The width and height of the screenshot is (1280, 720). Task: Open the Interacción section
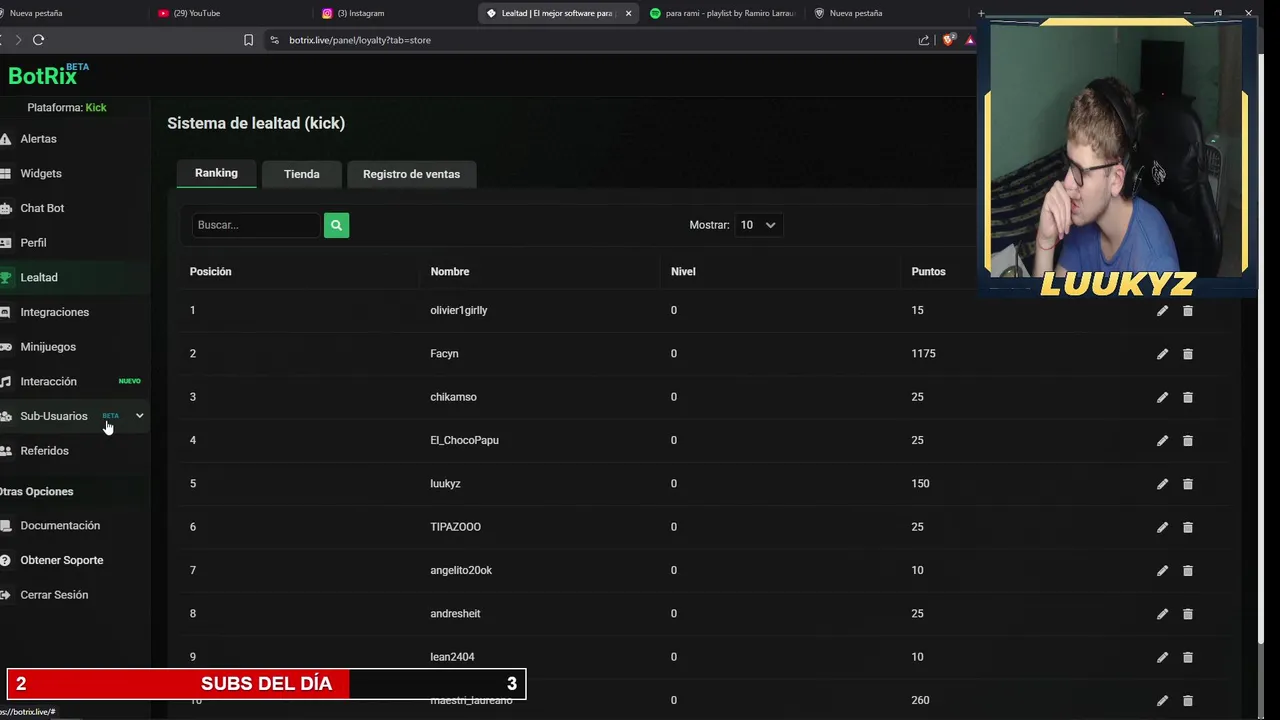click(x=48, y=381)
